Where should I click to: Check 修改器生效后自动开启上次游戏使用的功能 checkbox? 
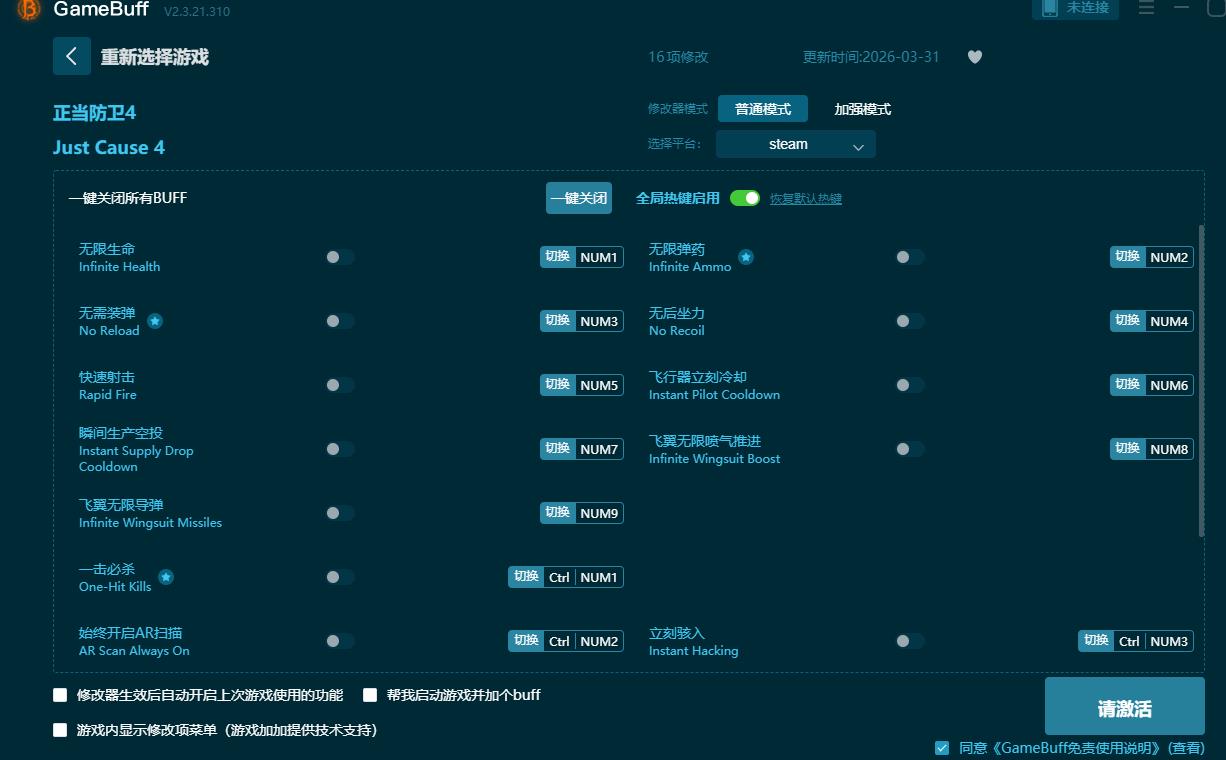point(60,695)
